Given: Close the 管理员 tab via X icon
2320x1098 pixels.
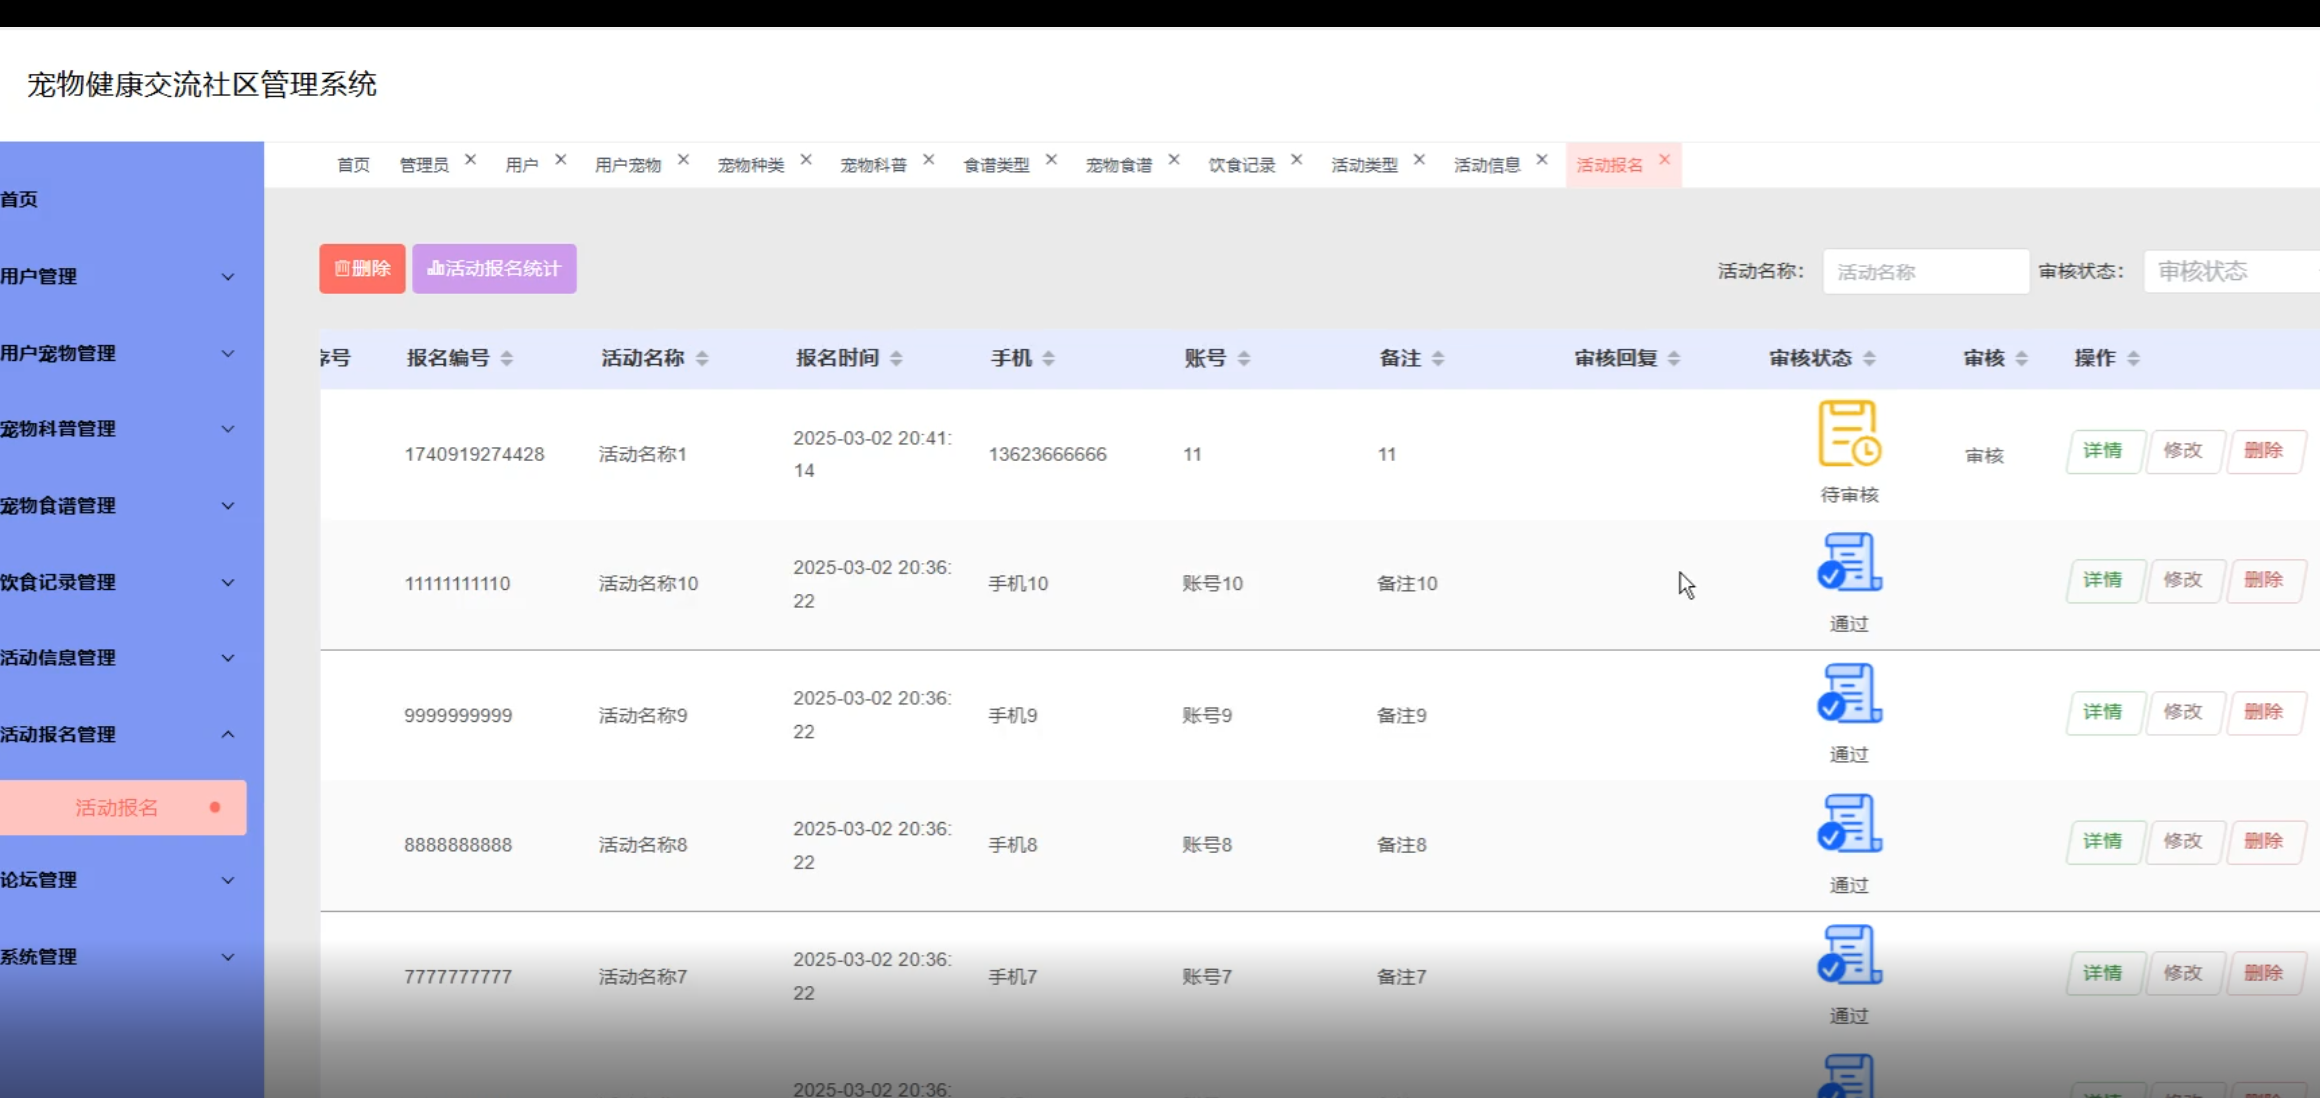Looking at the screenshot, I should [x=470, y=160].
